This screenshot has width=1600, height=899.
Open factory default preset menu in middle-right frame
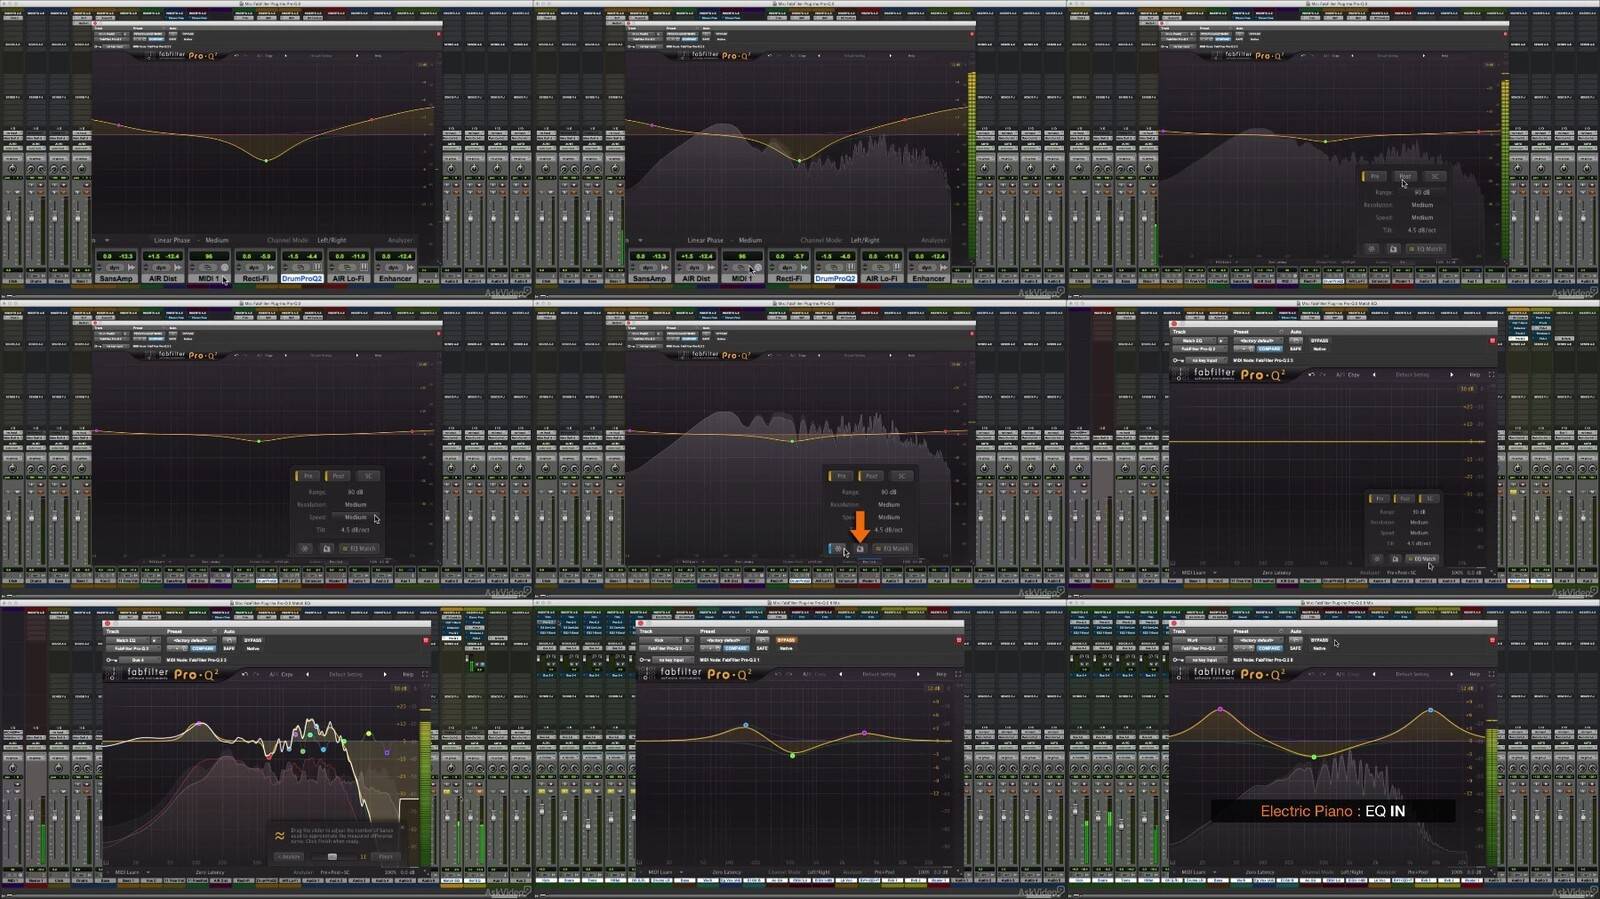click(1260, 341)
